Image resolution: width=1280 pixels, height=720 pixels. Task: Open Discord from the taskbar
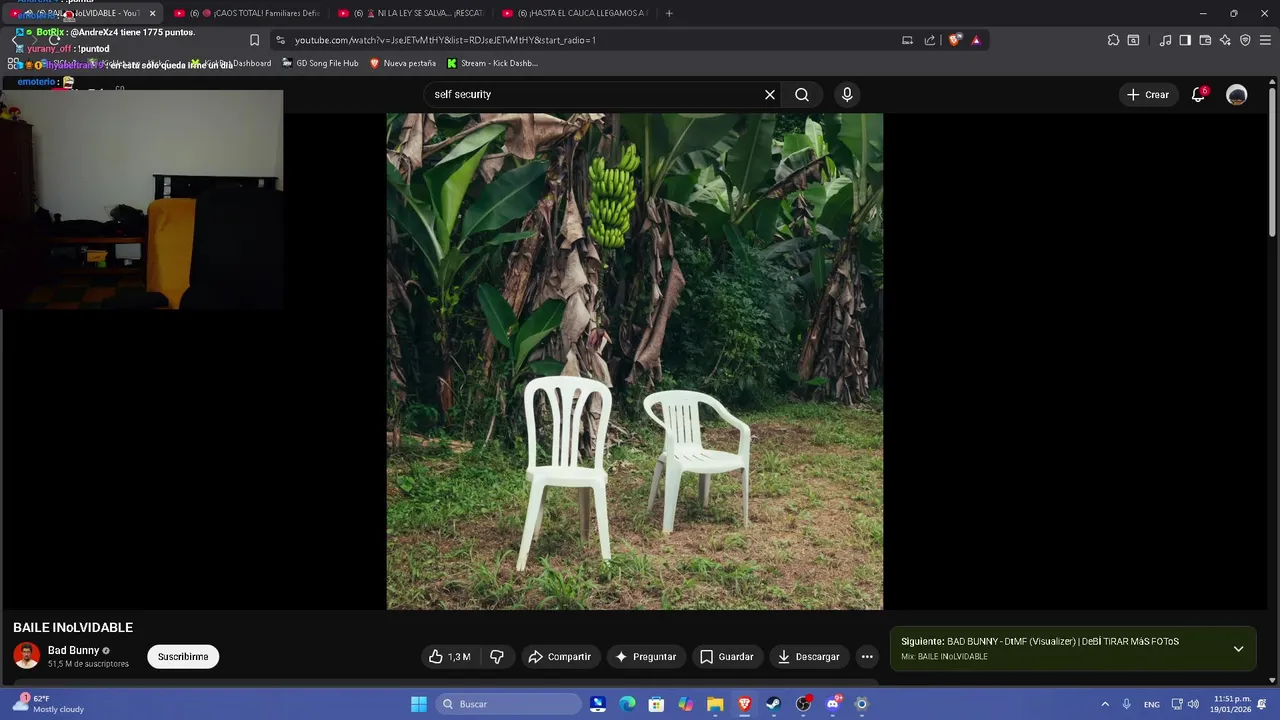click(x=832, y=704)
